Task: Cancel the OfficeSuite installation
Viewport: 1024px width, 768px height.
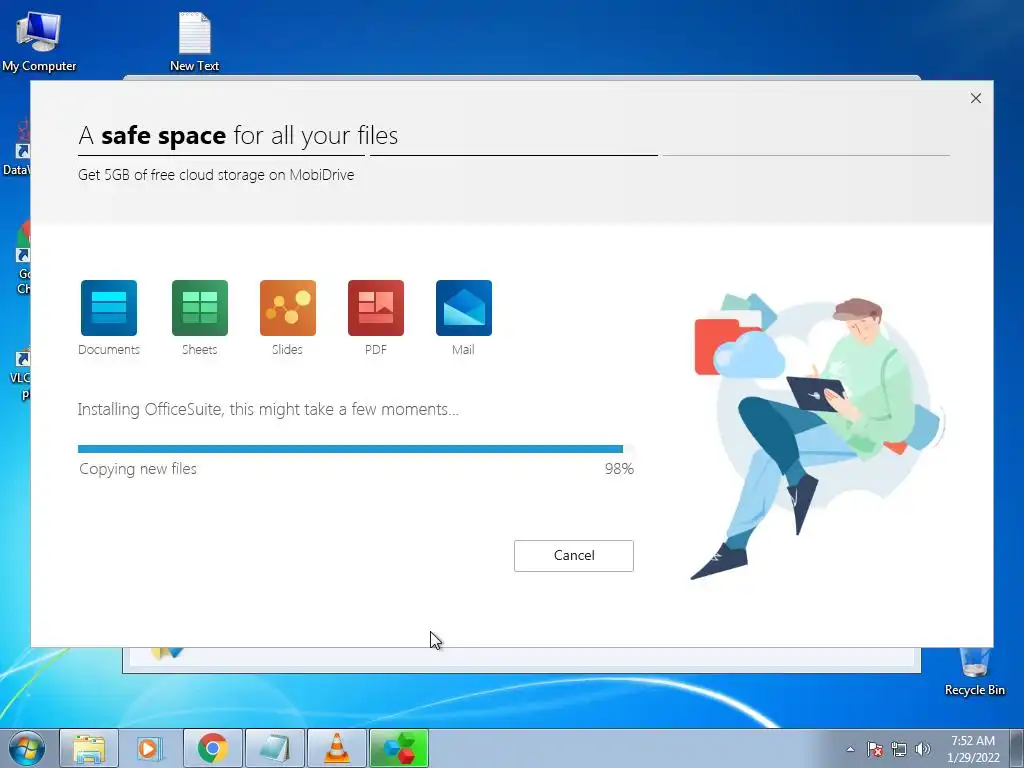Action: click(x=573, y=556)
